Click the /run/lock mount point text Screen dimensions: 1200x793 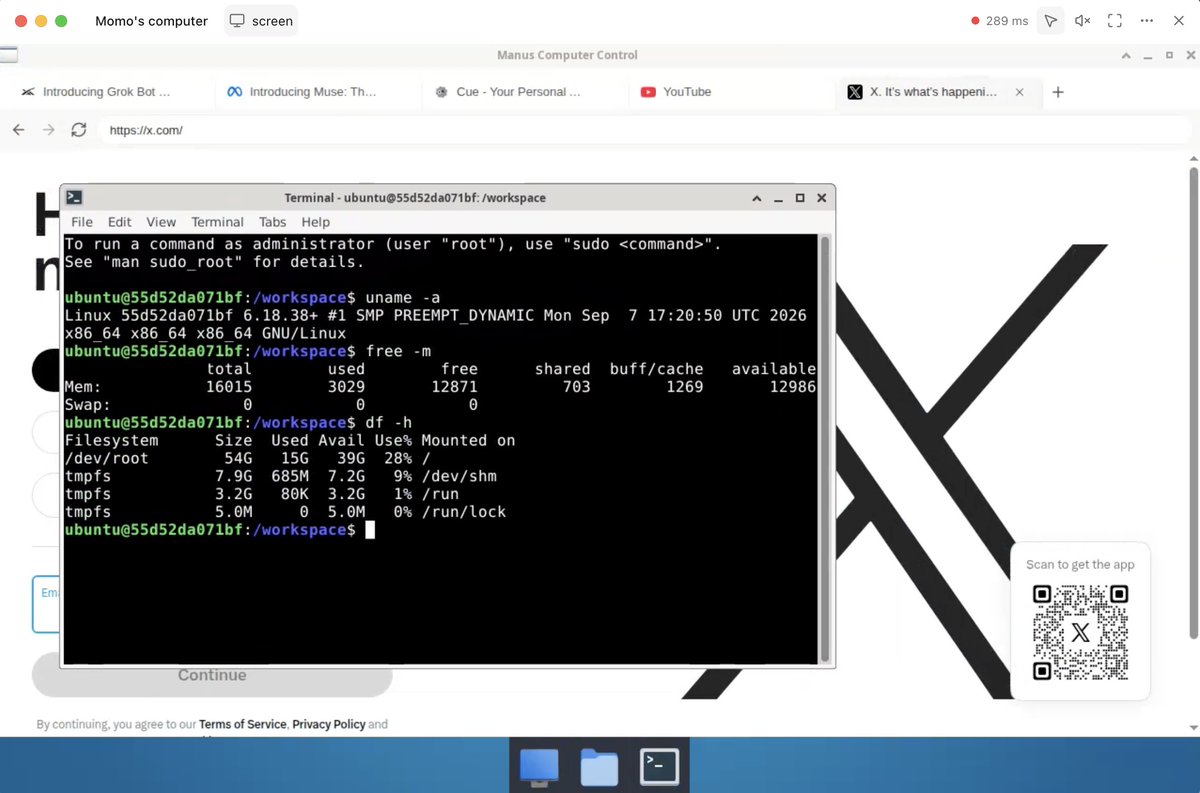464,512
